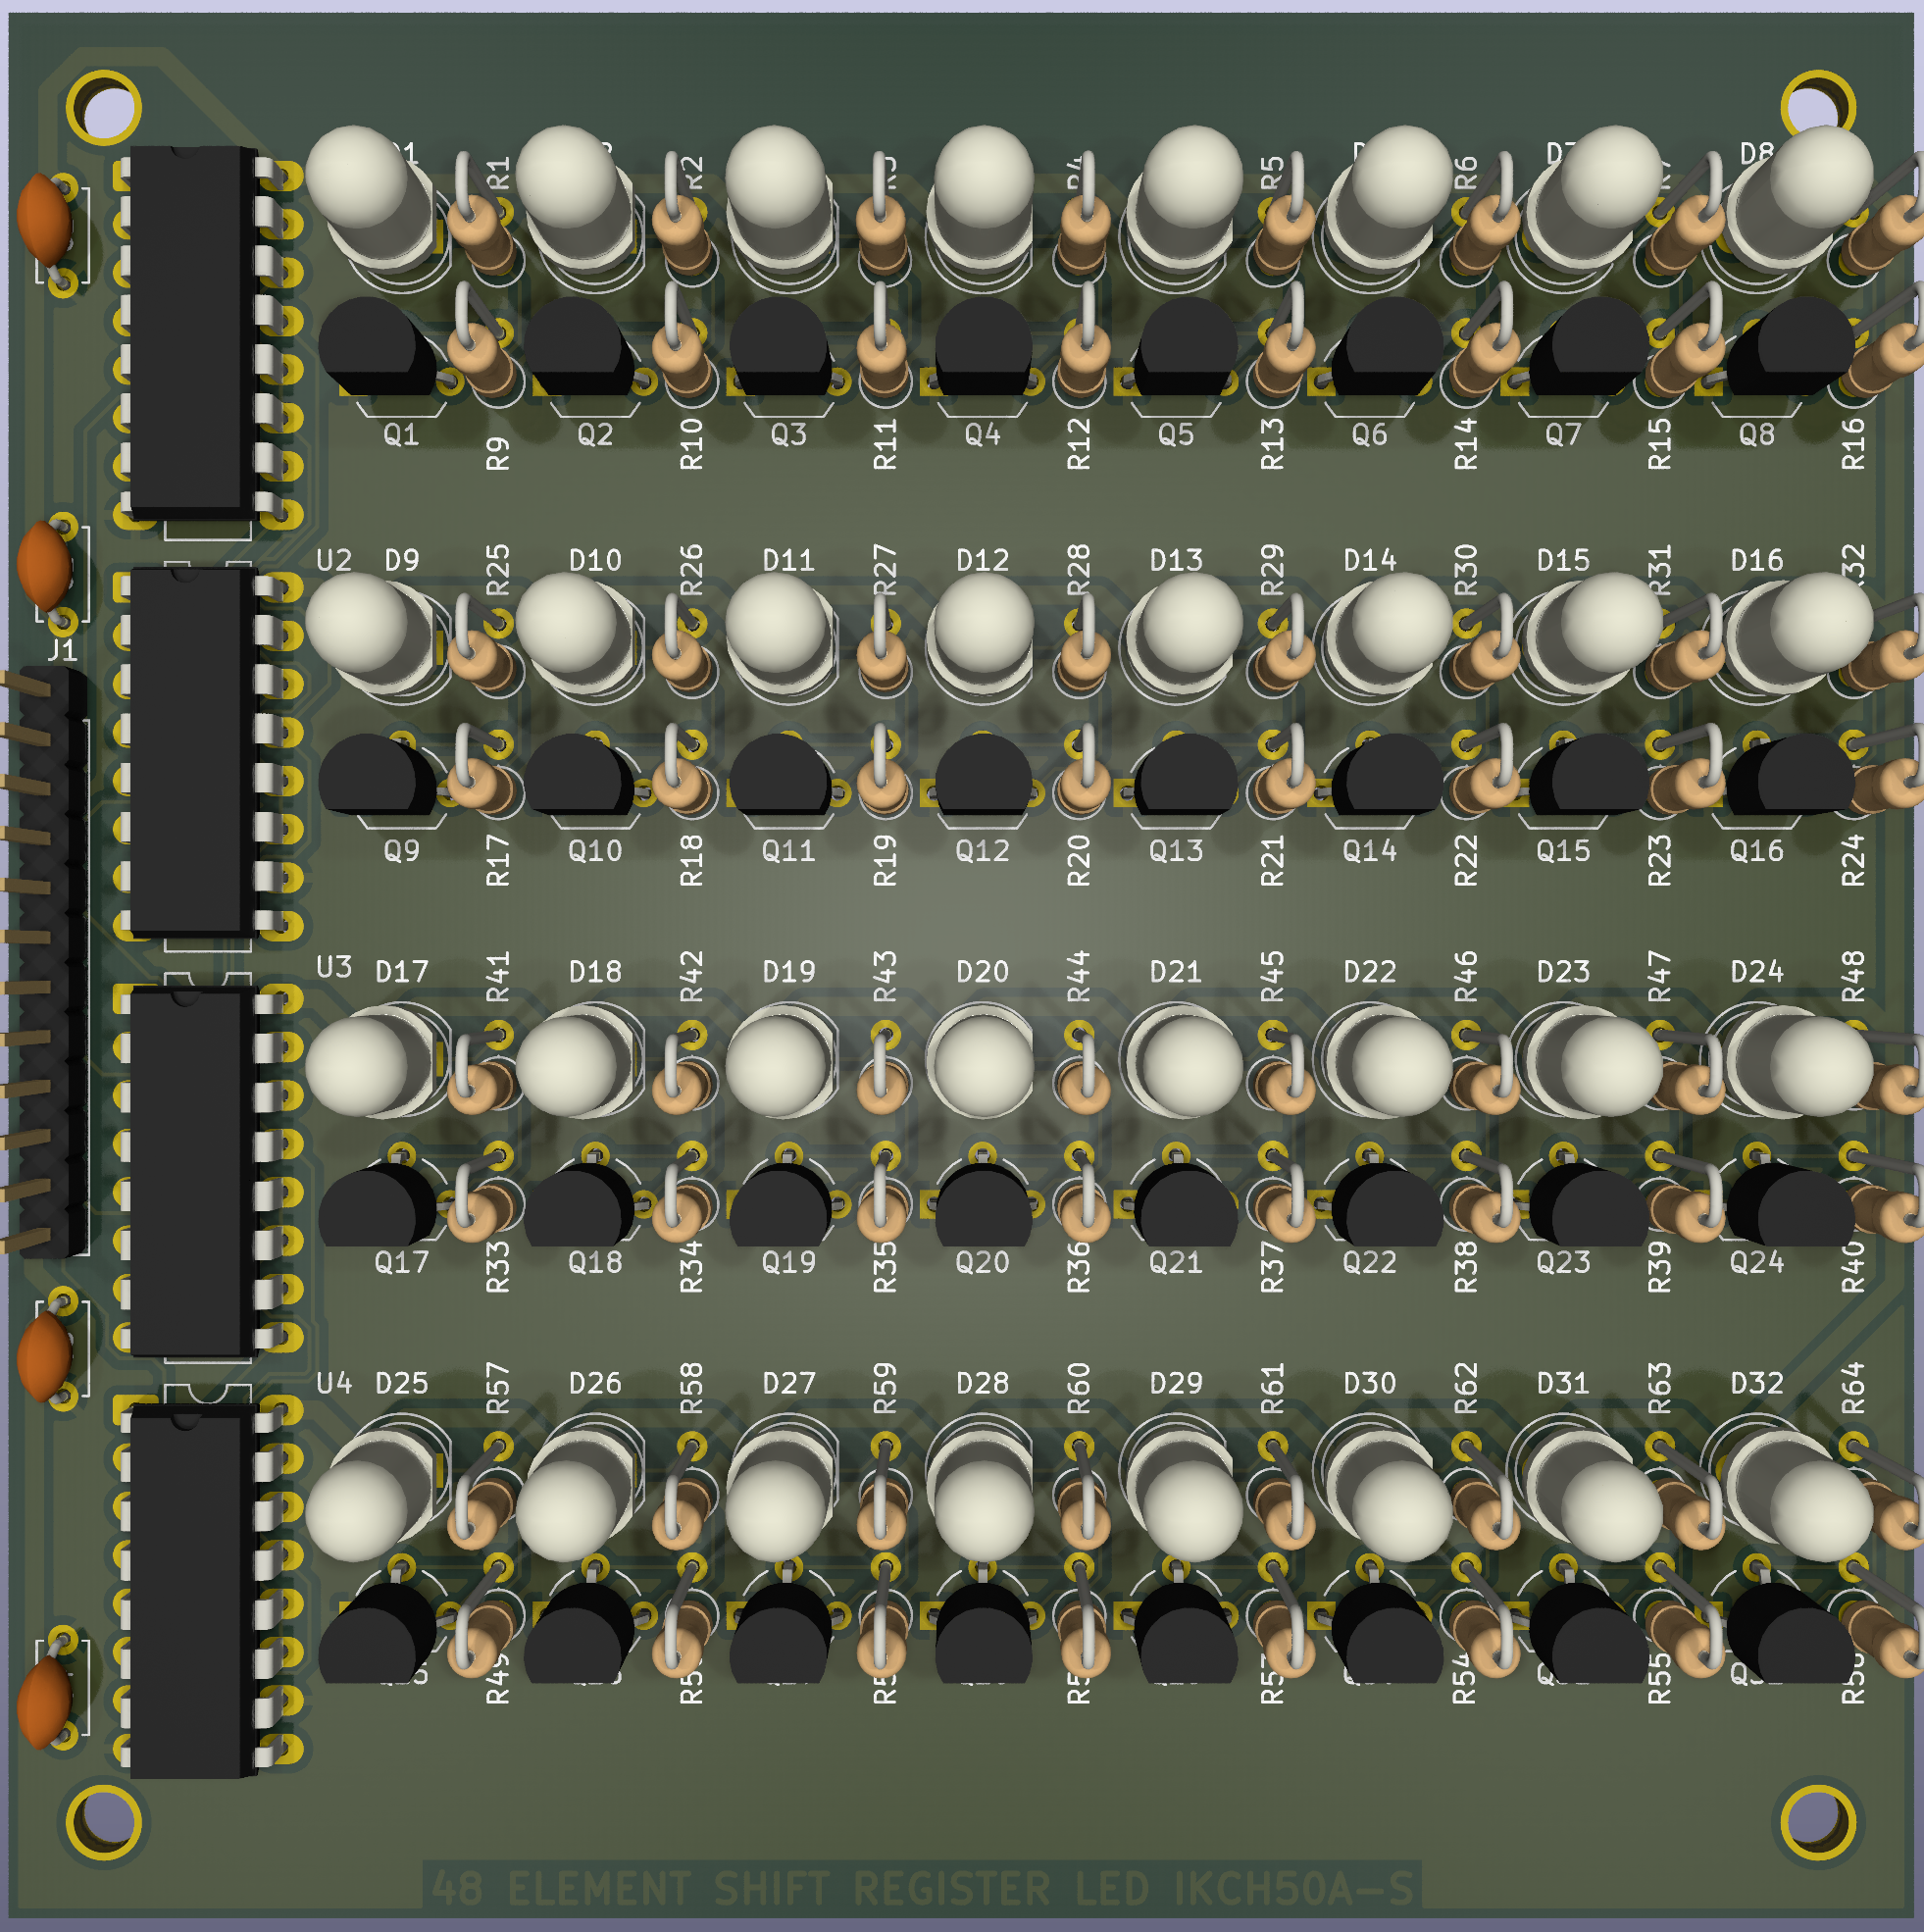Click the black transistor above the Q12 label
This screenshot has width=1924, height=1932.
pos(984,774)
